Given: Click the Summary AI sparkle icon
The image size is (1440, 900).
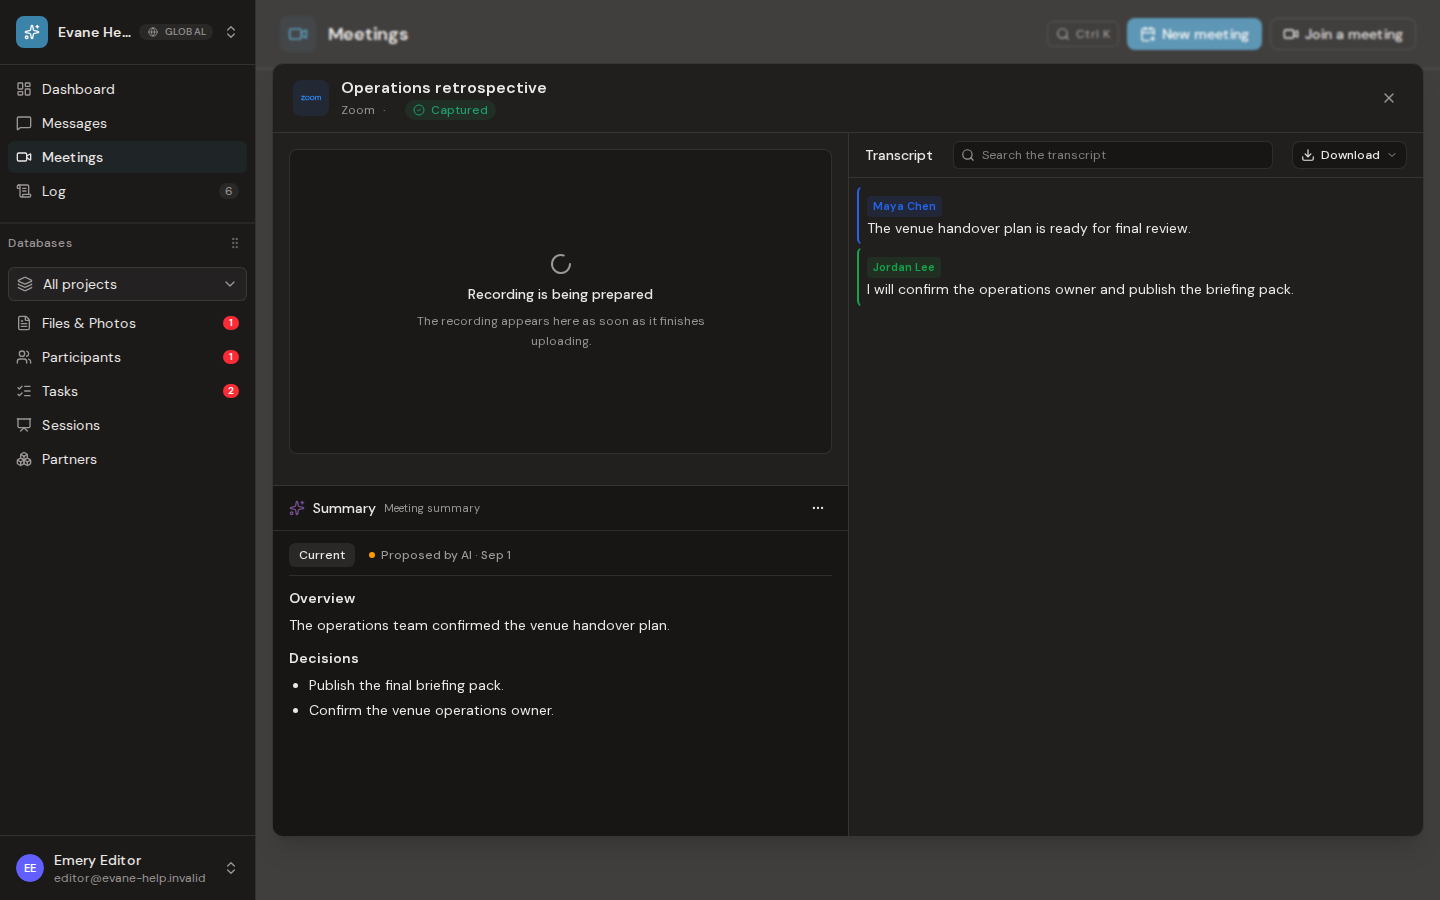Looking at the screenshot, I should (297, 508).
